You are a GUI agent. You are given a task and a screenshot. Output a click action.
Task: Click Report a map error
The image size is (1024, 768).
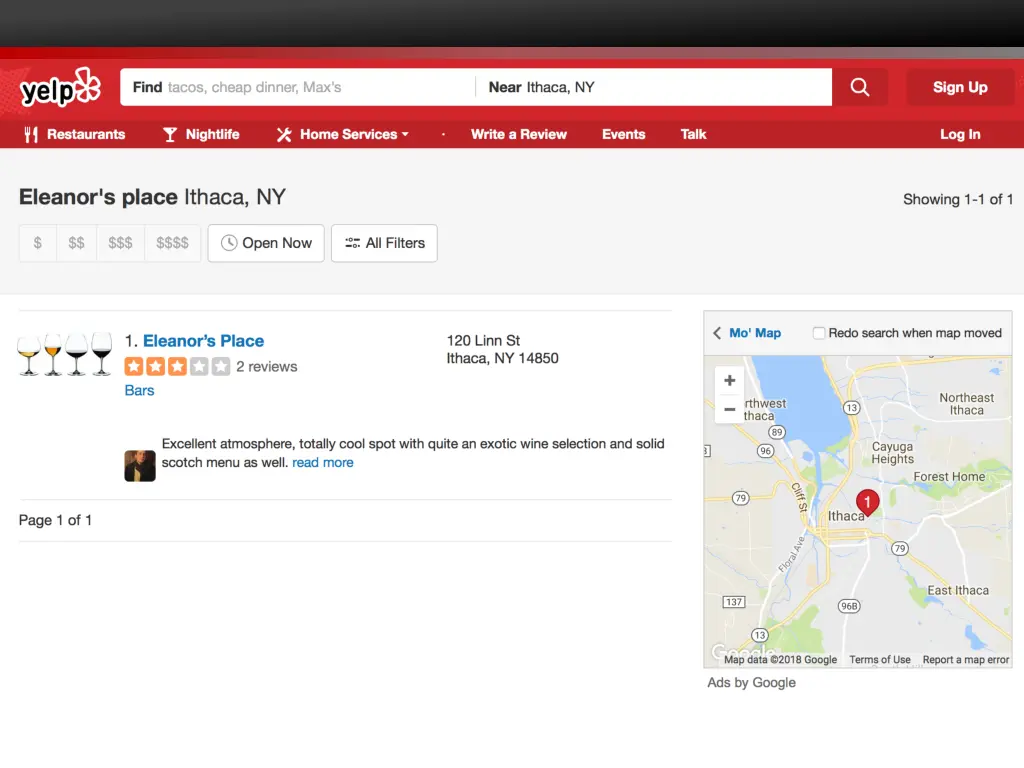(965, 660)
